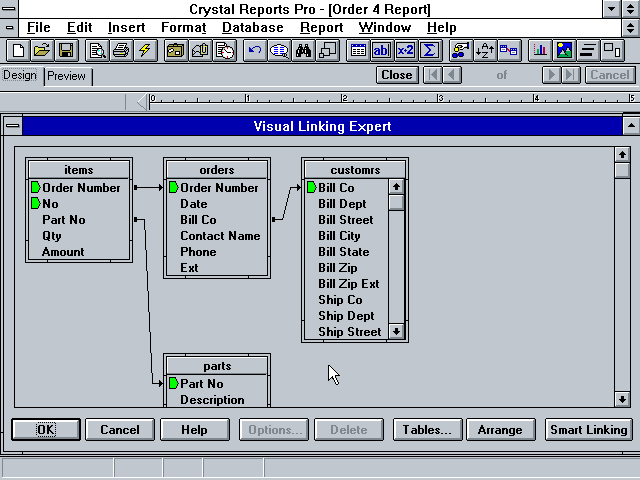Click the customrs table title bar

(355, 169)
